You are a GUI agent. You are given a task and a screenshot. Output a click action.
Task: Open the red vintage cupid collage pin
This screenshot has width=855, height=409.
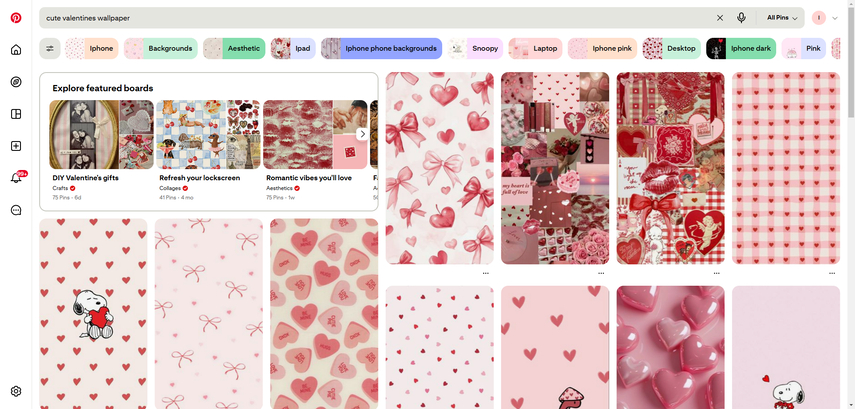click(671, 168)
